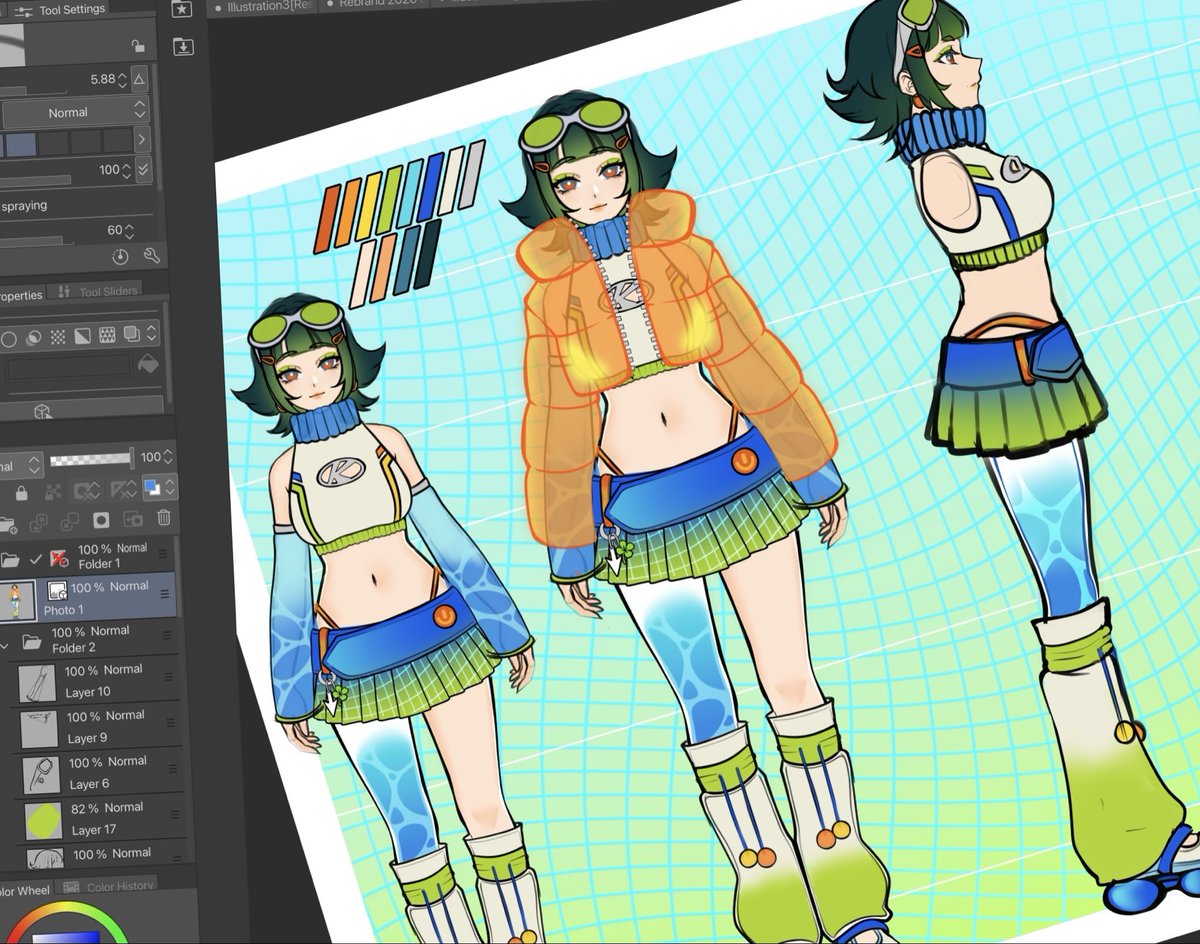1200x944 pixels.
Task: Switch to the Illustration3 canvas tab
Action: click(x=262, y=7)
